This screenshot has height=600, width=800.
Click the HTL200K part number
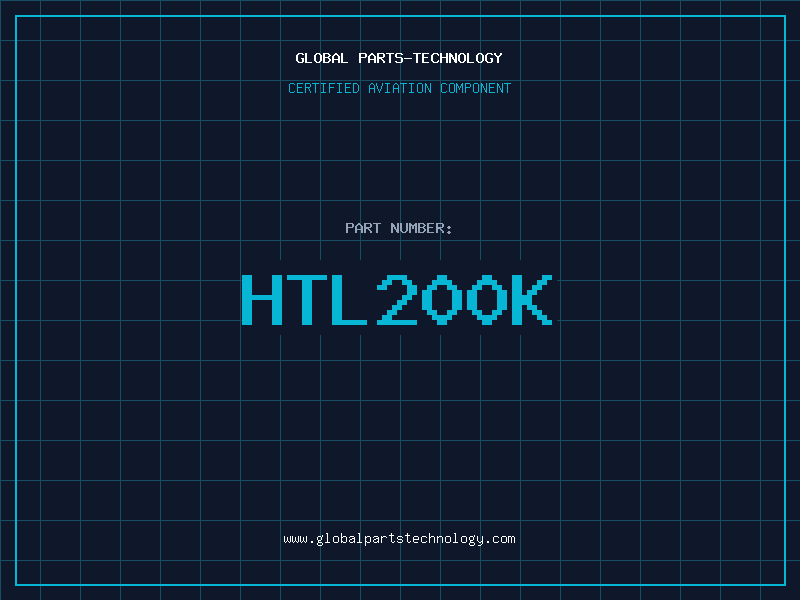[x=397, y=299]
